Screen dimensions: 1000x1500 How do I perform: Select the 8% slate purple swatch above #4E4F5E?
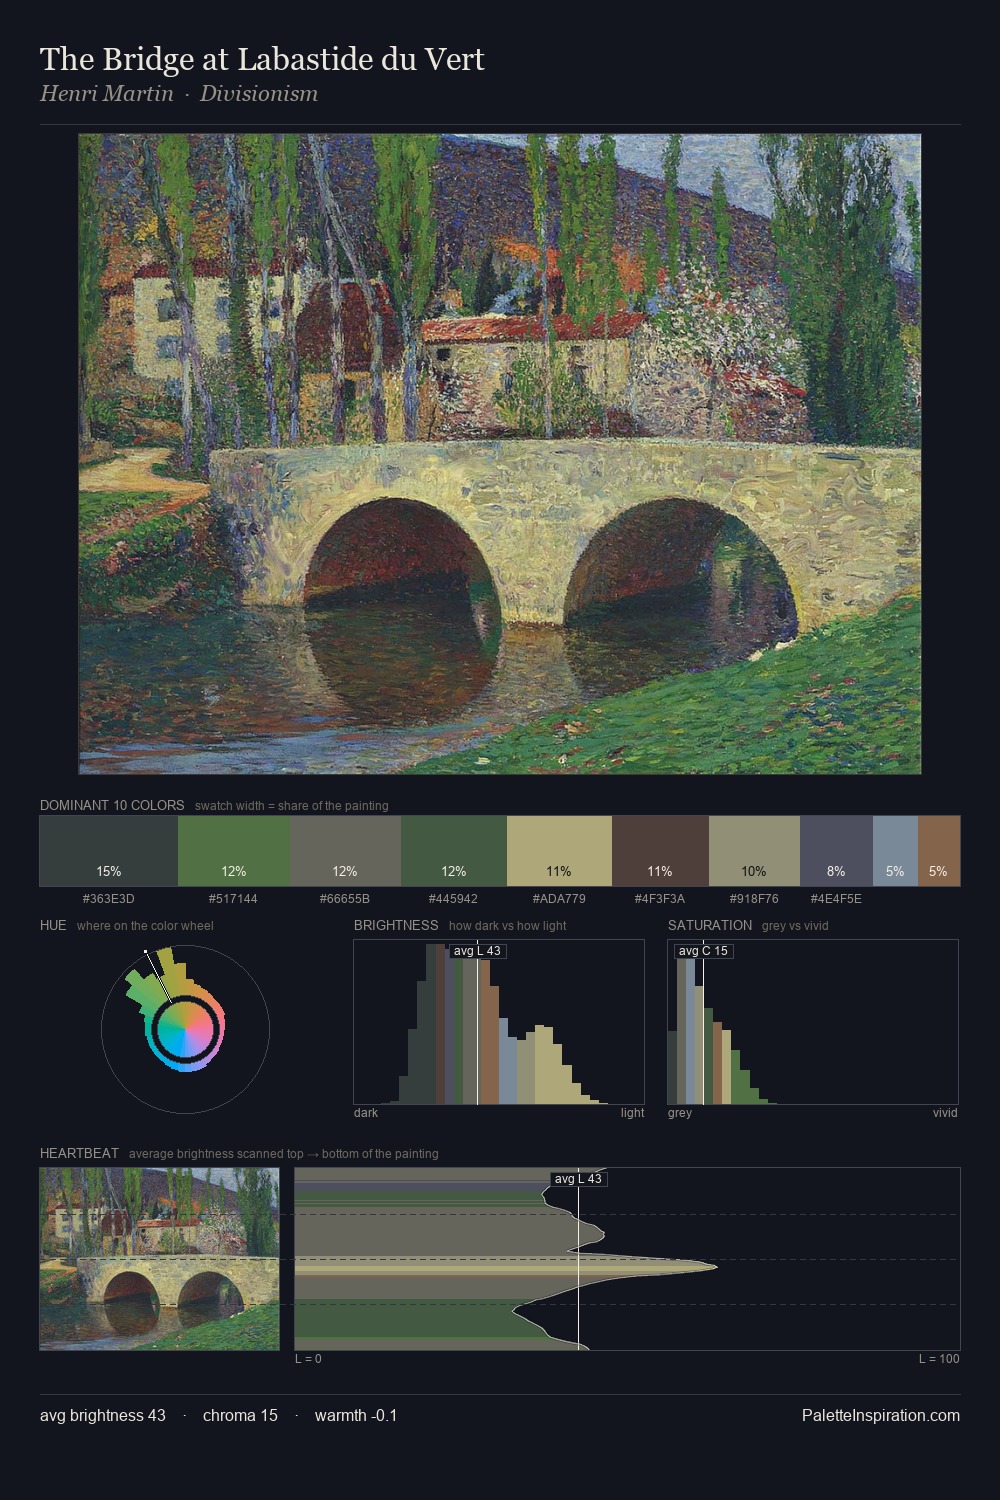click(x=836, y=851)
